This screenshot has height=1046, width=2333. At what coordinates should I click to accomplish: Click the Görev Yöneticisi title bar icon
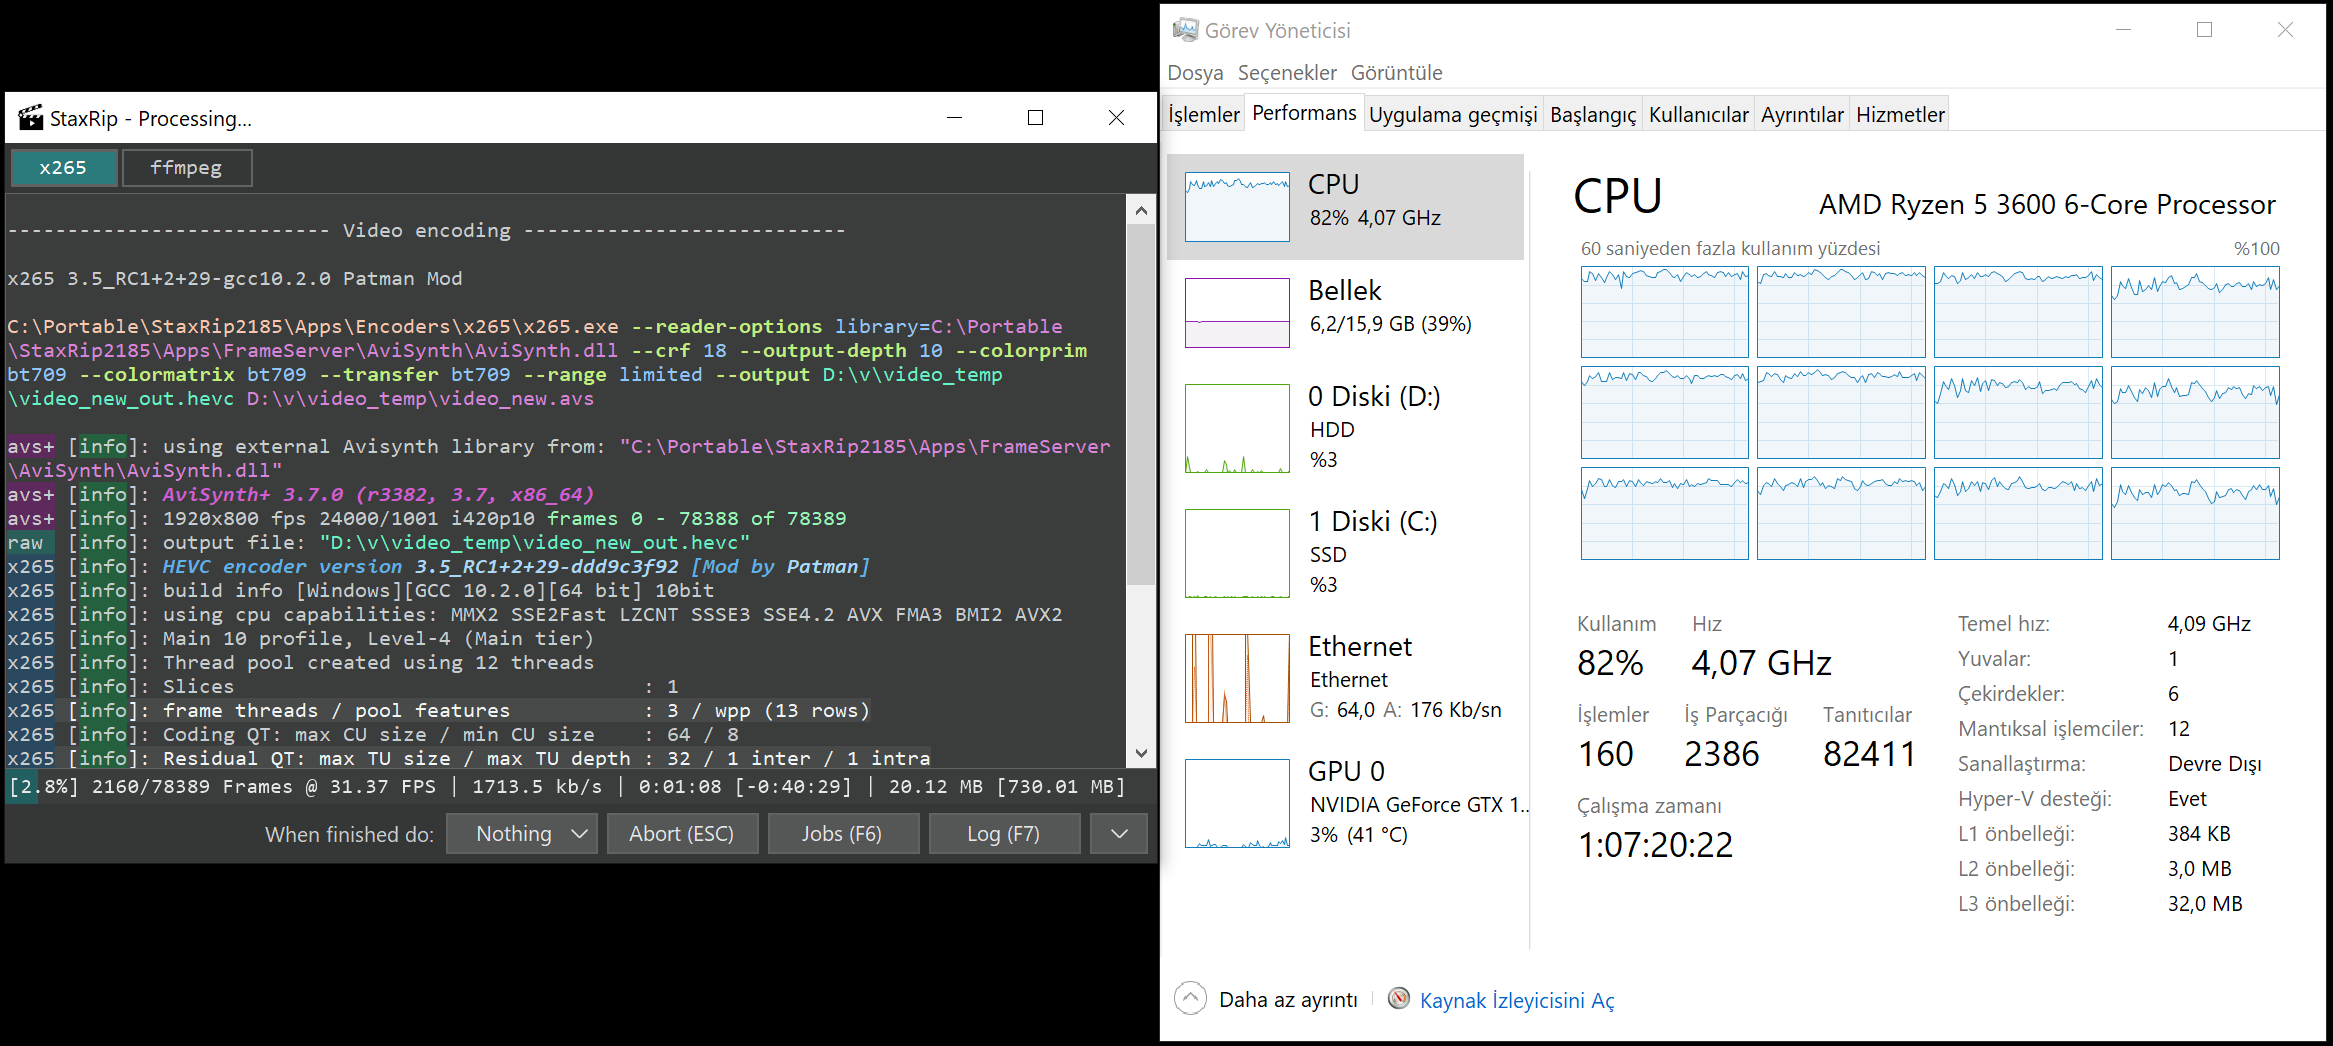(x=1184, y=29)
